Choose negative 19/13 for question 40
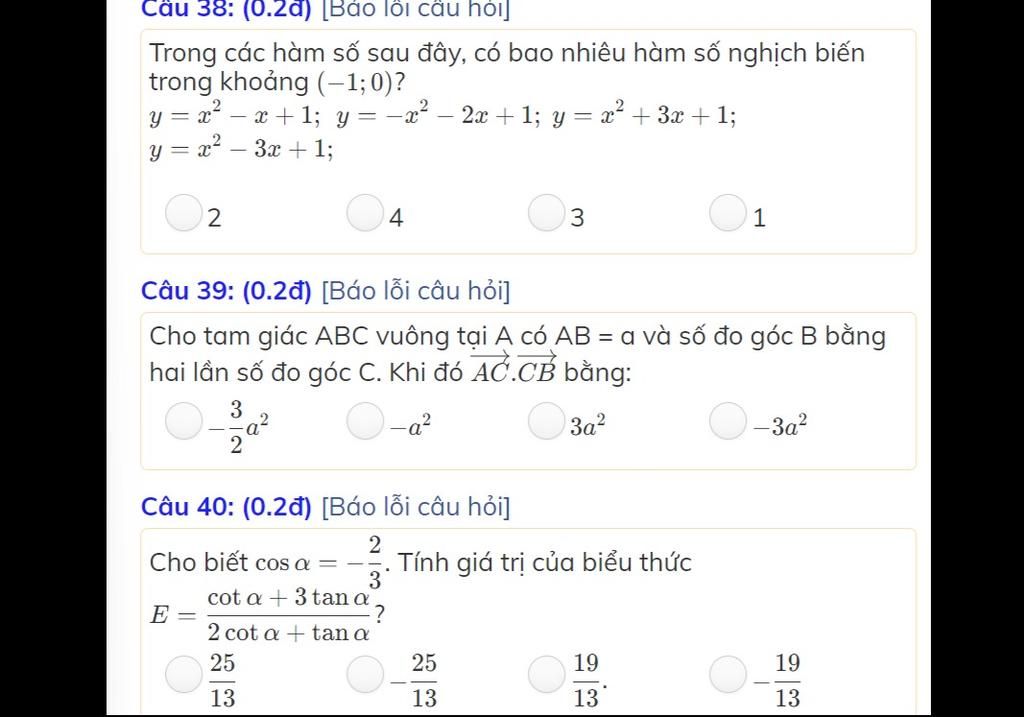 [x=728, y=675]
